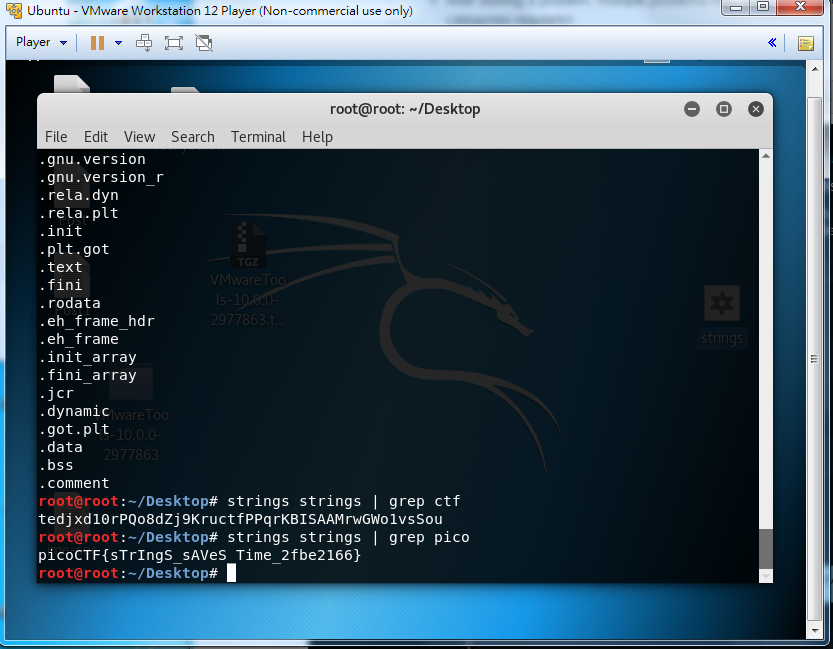Restore down the VMware Player window

763,7
